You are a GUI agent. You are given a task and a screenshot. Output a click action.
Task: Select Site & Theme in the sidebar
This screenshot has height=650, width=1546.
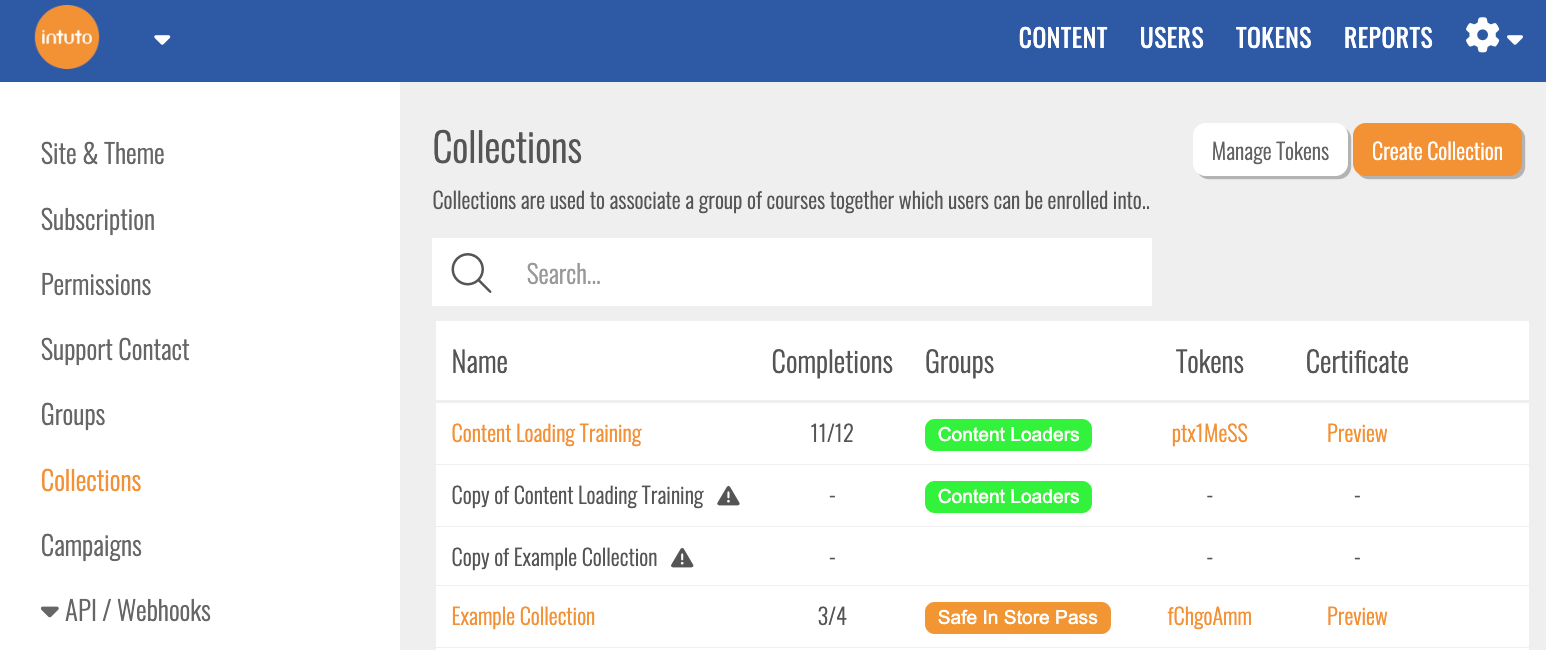coord(102,154)
